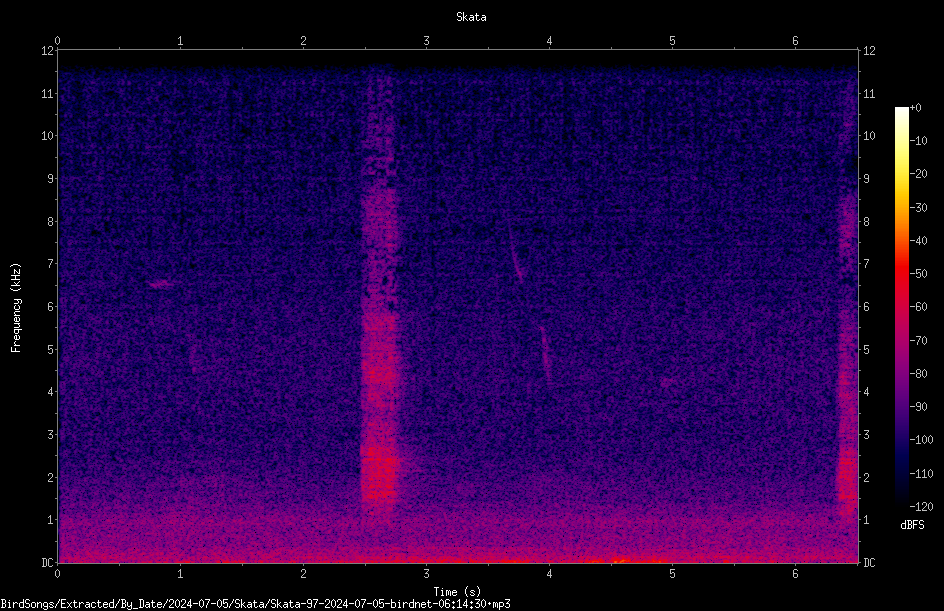The width and height of the screenshot is (944, 611).
Task: Click the "-100" value on the color scale
Action: 921,440
